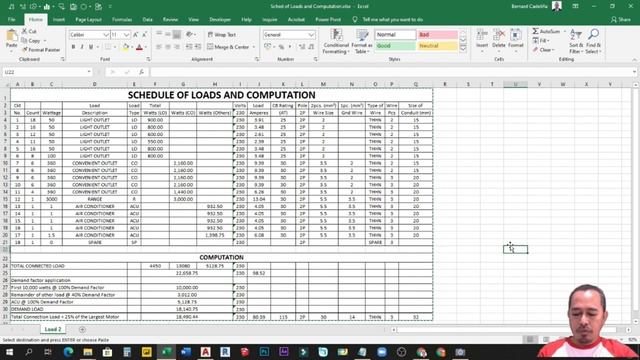This screenshot has width=640, height=360.
Task: Click the Cut scissors icon
Action: (24, 31)
